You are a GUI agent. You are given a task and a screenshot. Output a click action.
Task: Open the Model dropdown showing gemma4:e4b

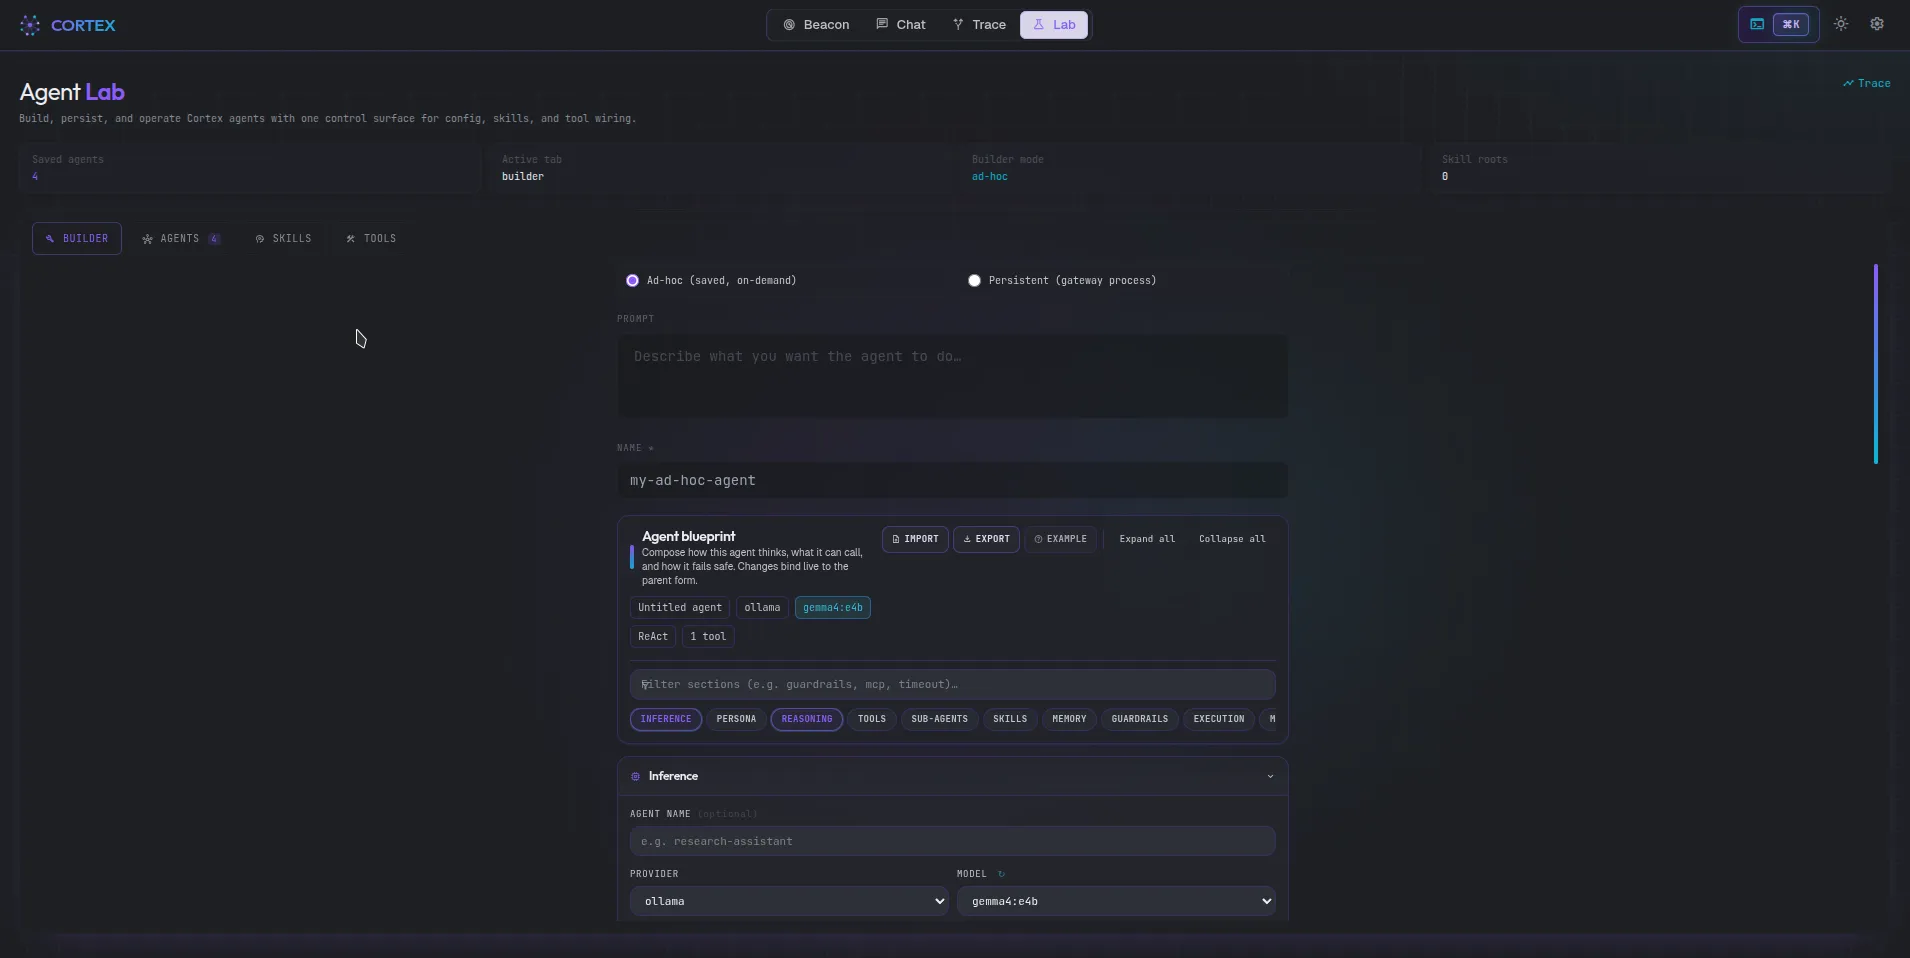[1116, 901]
